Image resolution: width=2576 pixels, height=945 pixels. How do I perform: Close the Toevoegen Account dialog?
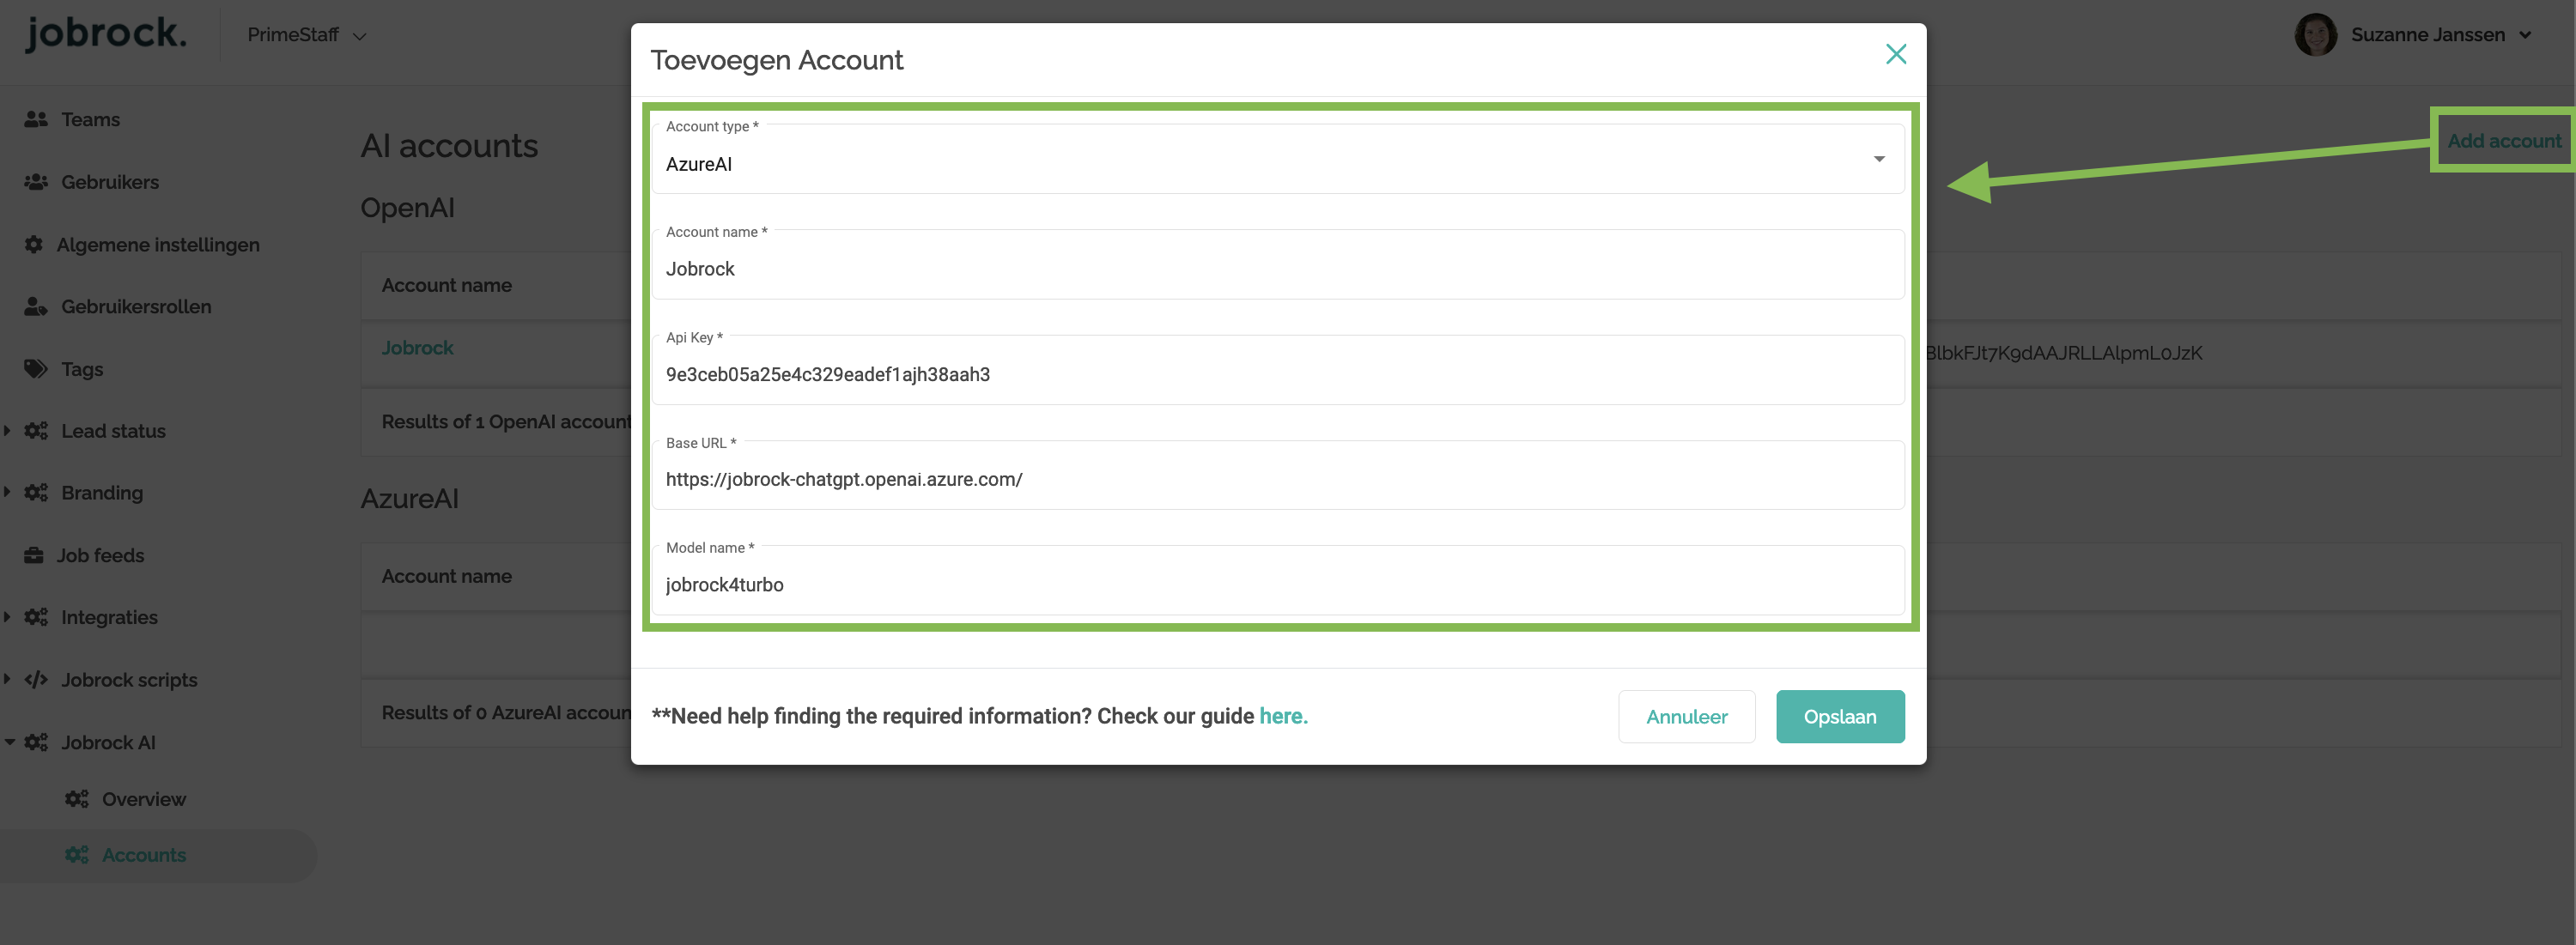point(1895,54)
